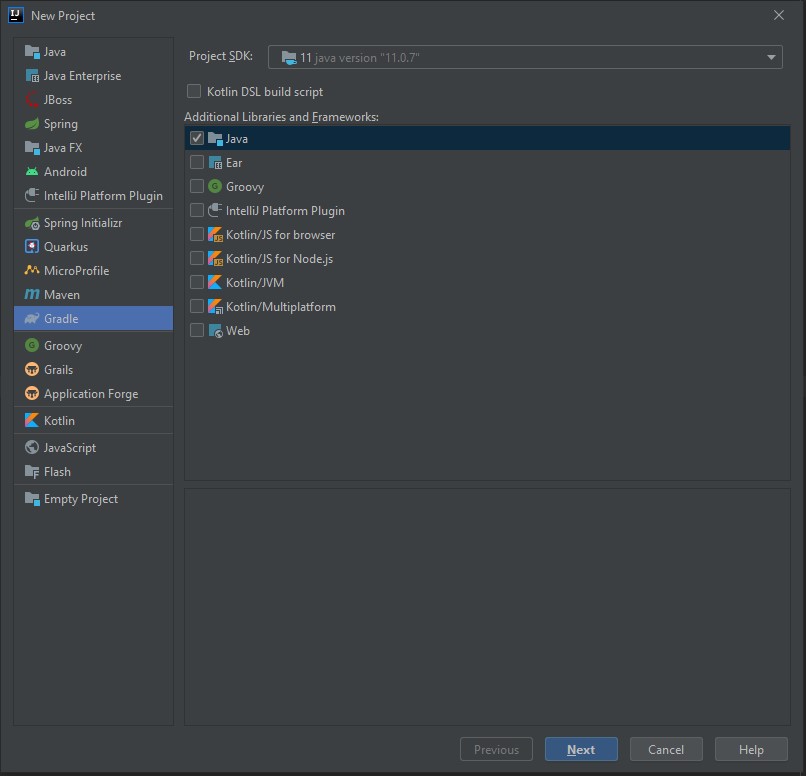Select the Kotlin icon in the sidebar

click(x=32, y=420)
